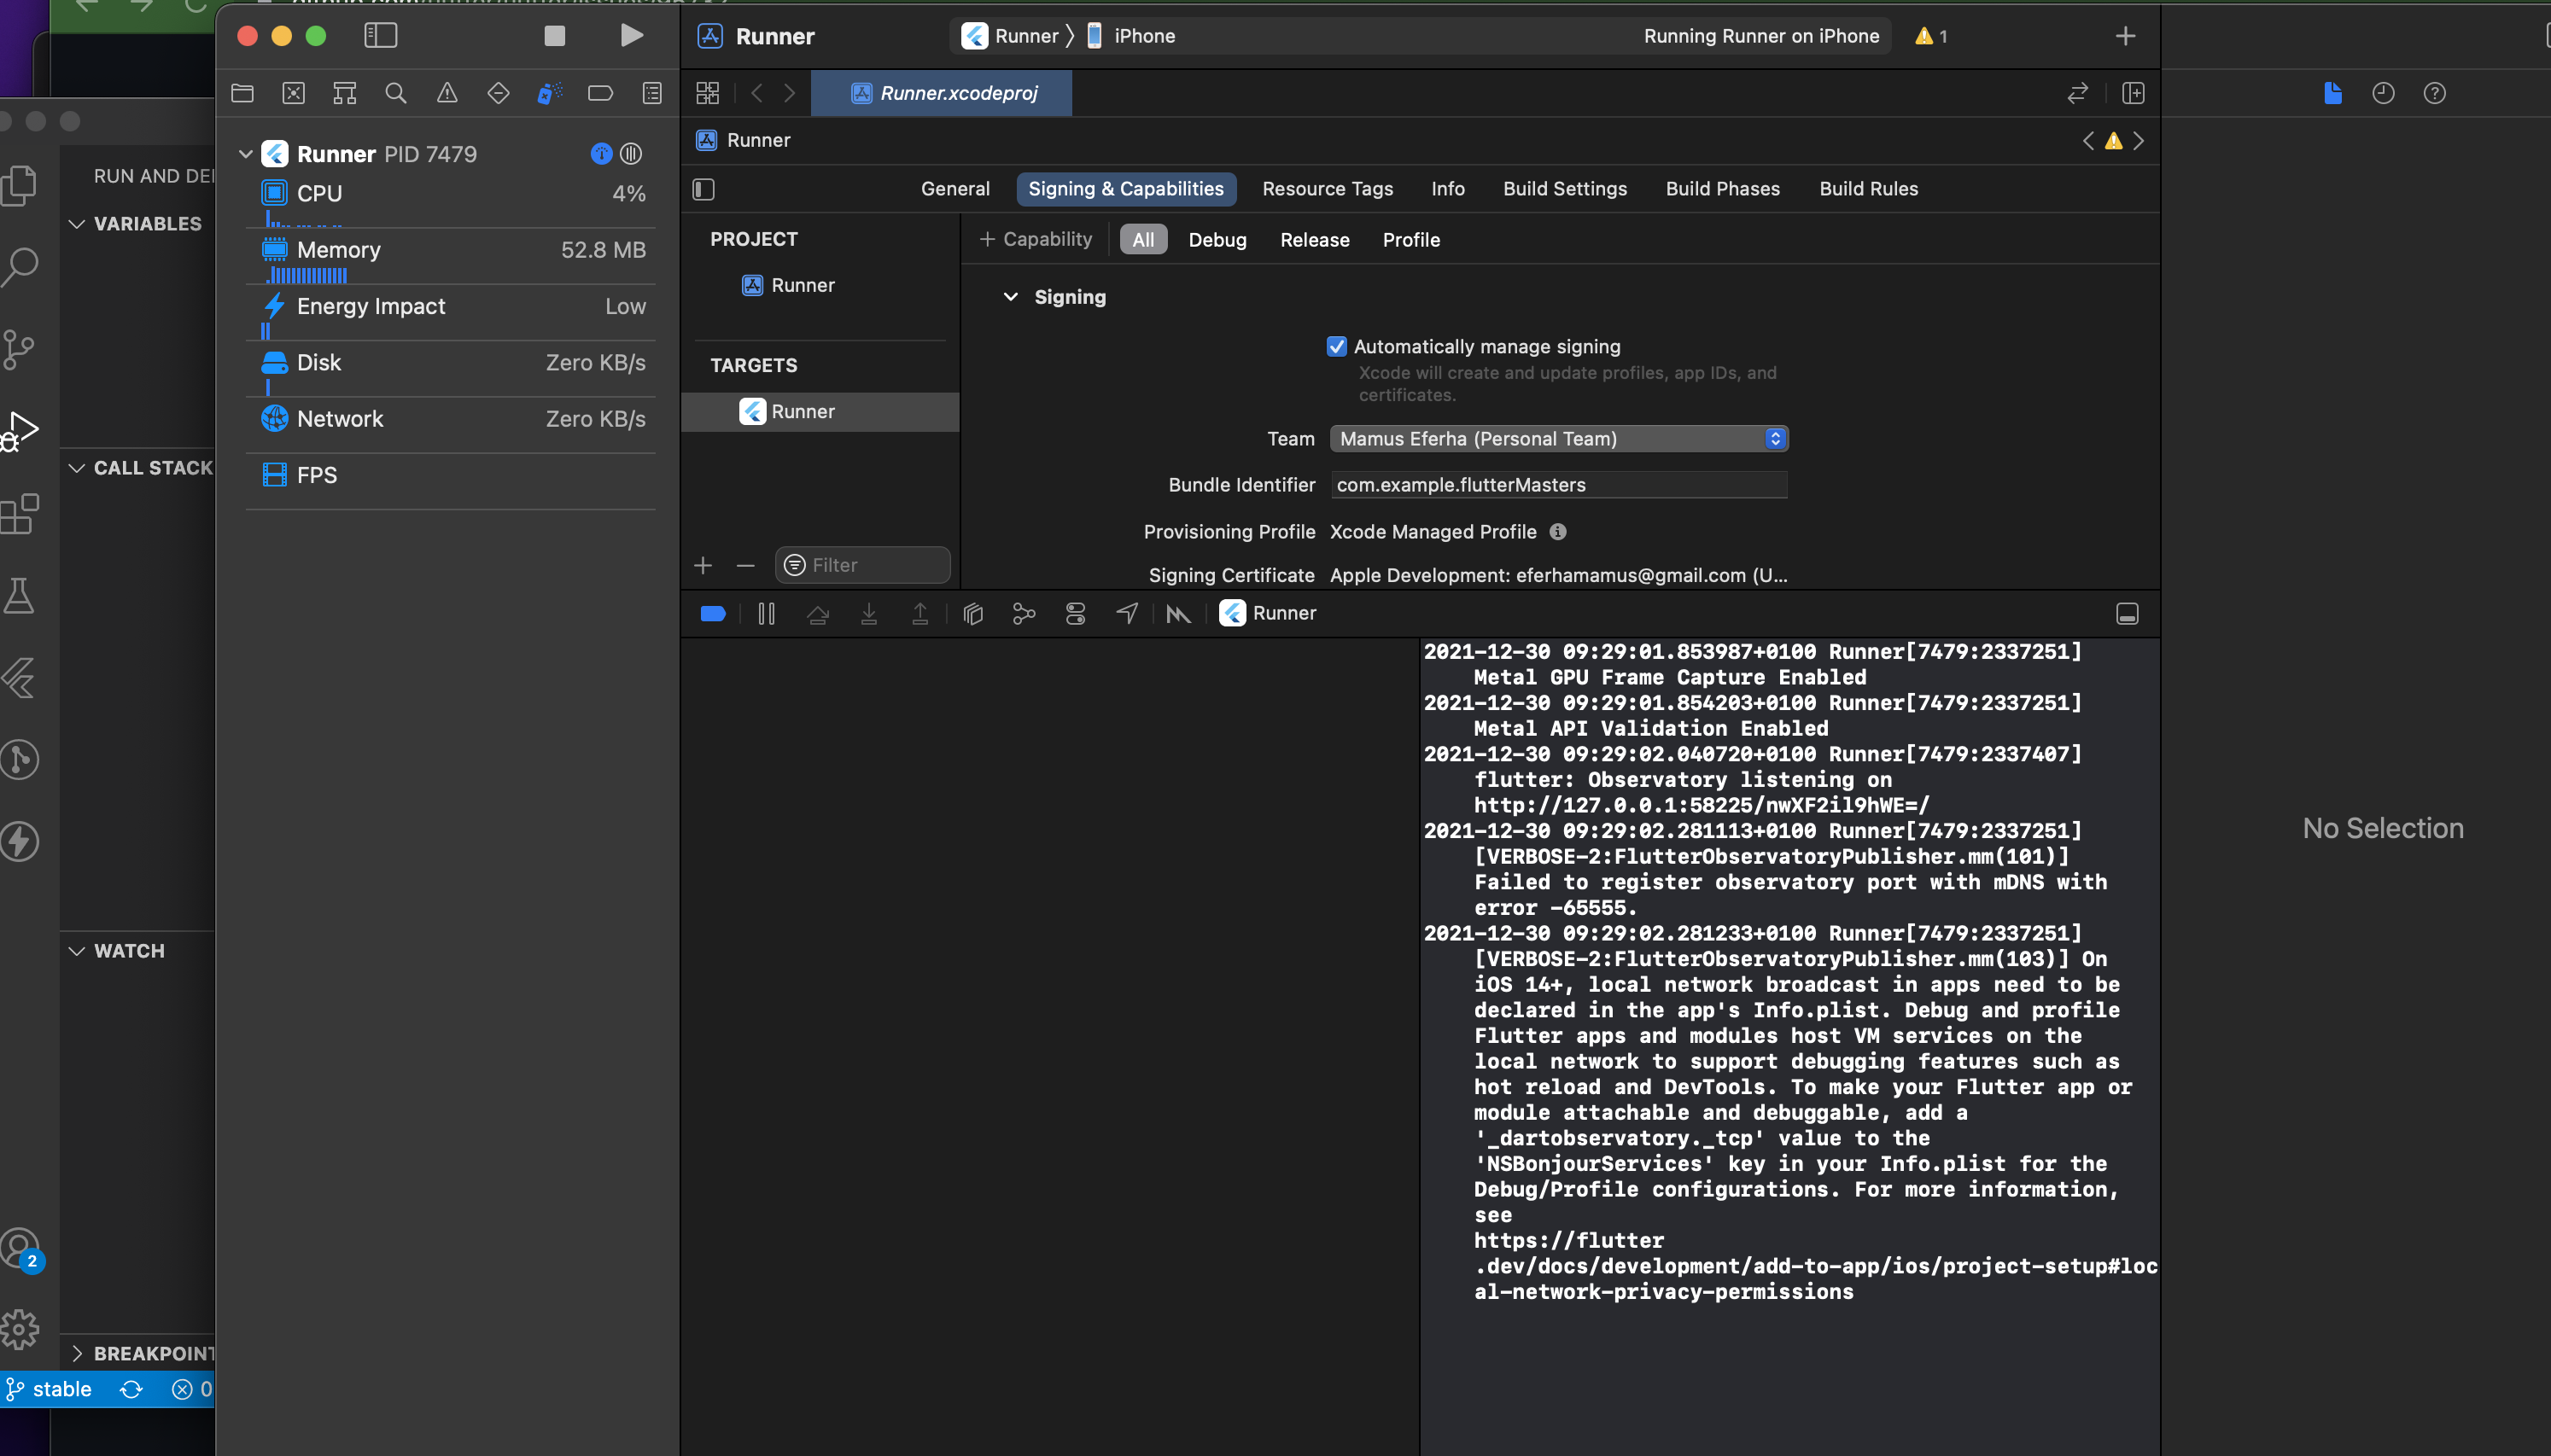Click the Debug View Hierarchy icon
The image size is (2551, 1456).
click(972, 614)
